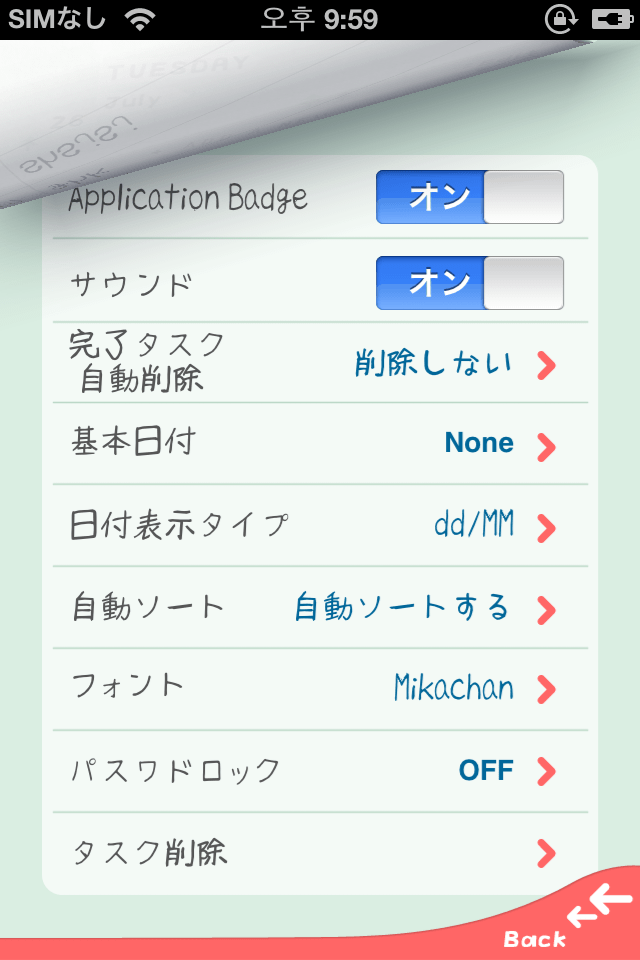Open the パスワドロック settings row

click(320, 771)
